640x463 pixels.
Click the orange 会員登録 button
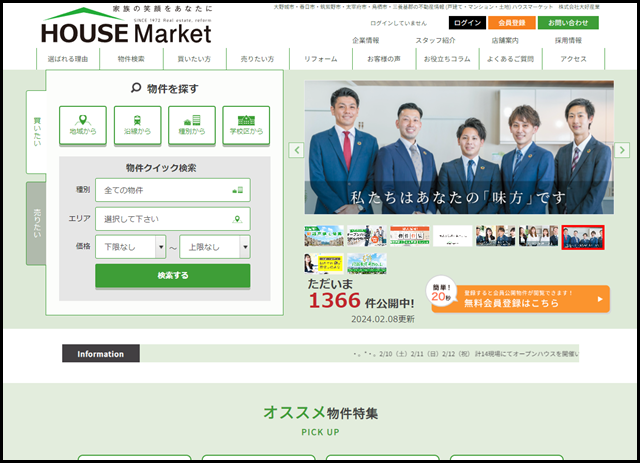512,23
